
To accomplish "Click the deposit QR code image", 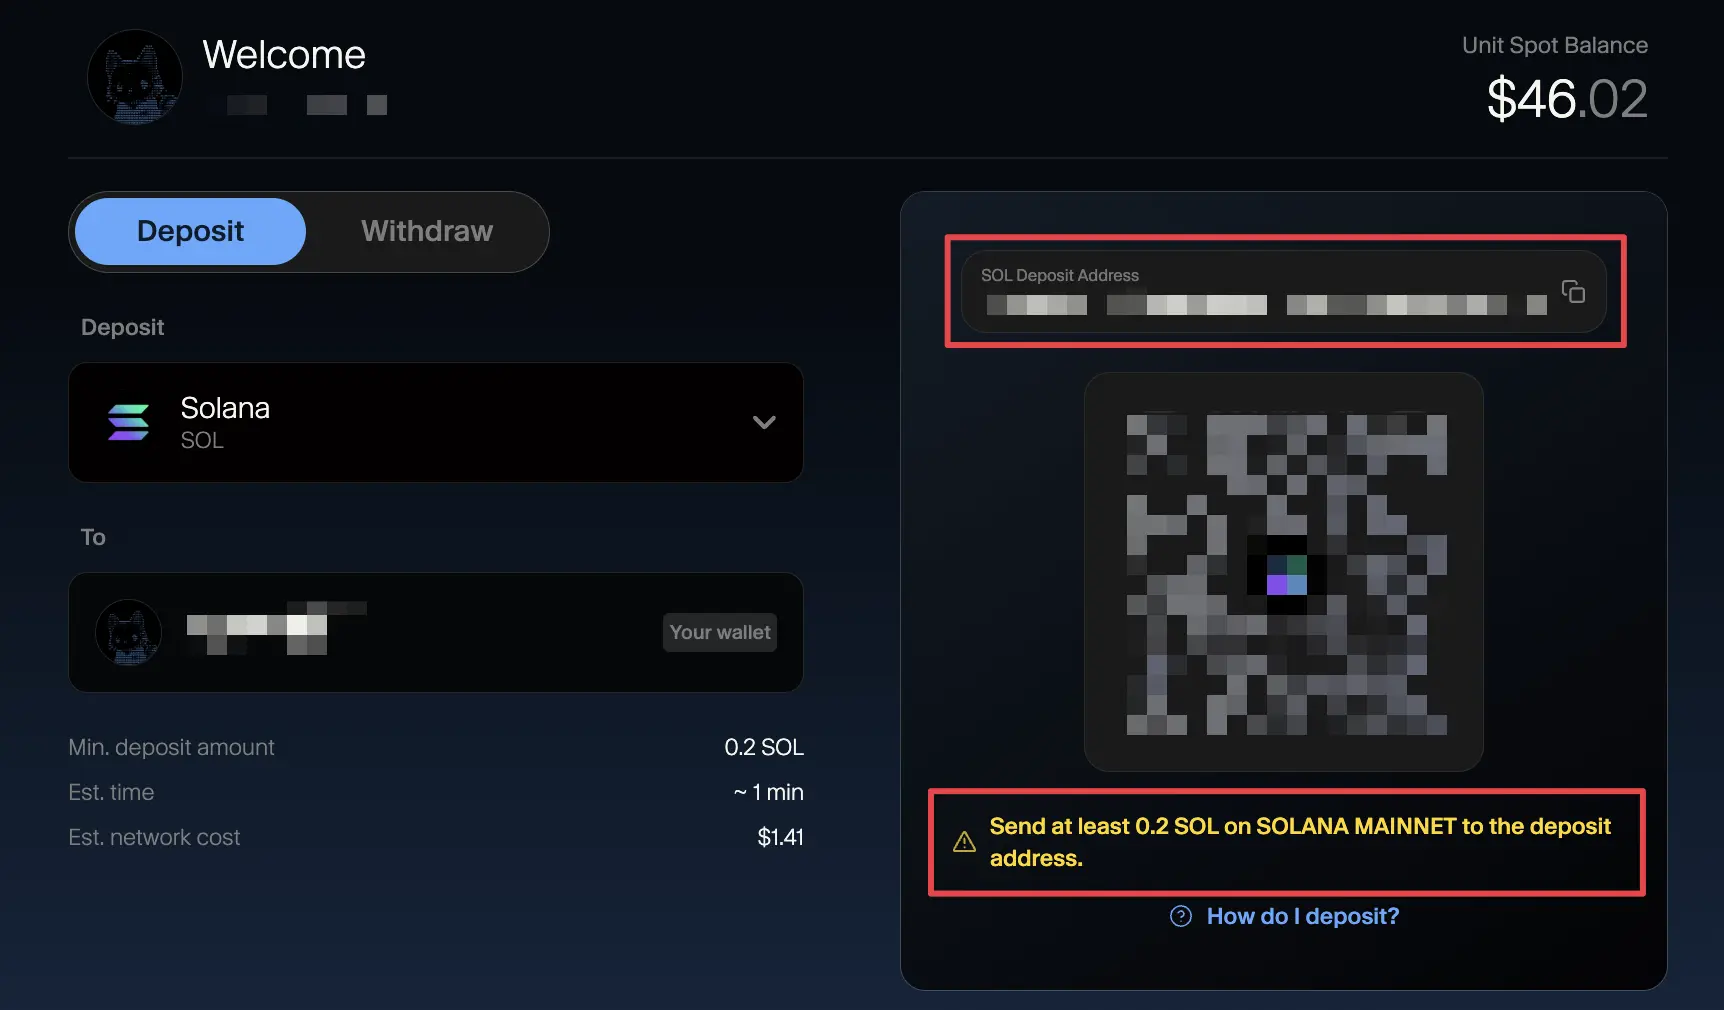I will pyautogui.click(x=1285, y=572).
